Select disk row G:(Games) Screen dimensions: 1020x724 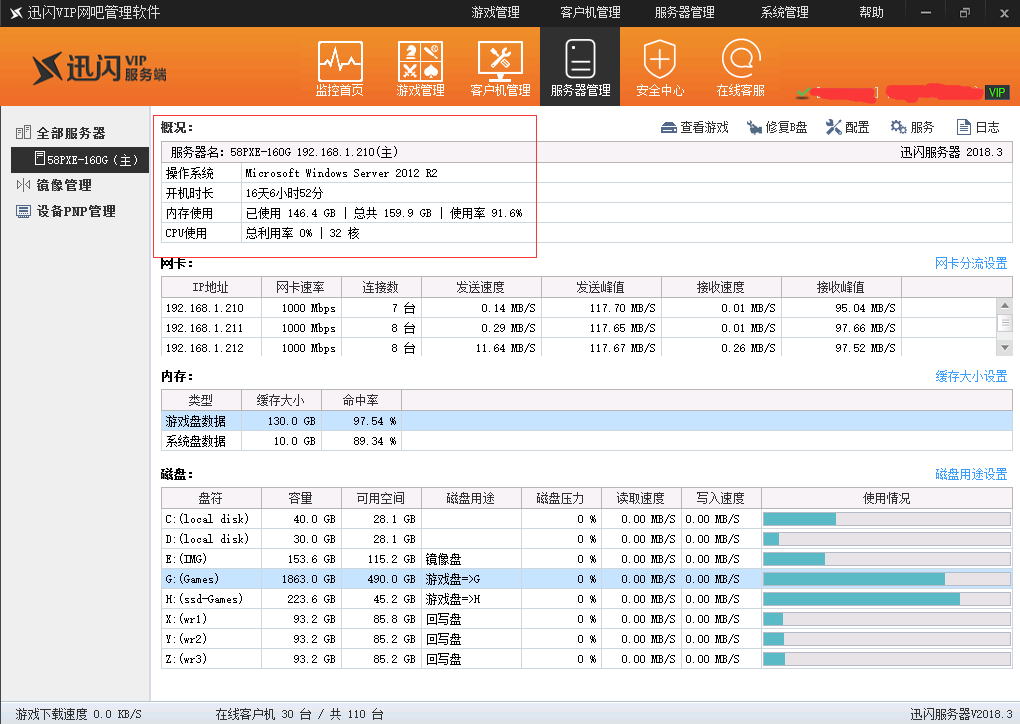[587, 579]
